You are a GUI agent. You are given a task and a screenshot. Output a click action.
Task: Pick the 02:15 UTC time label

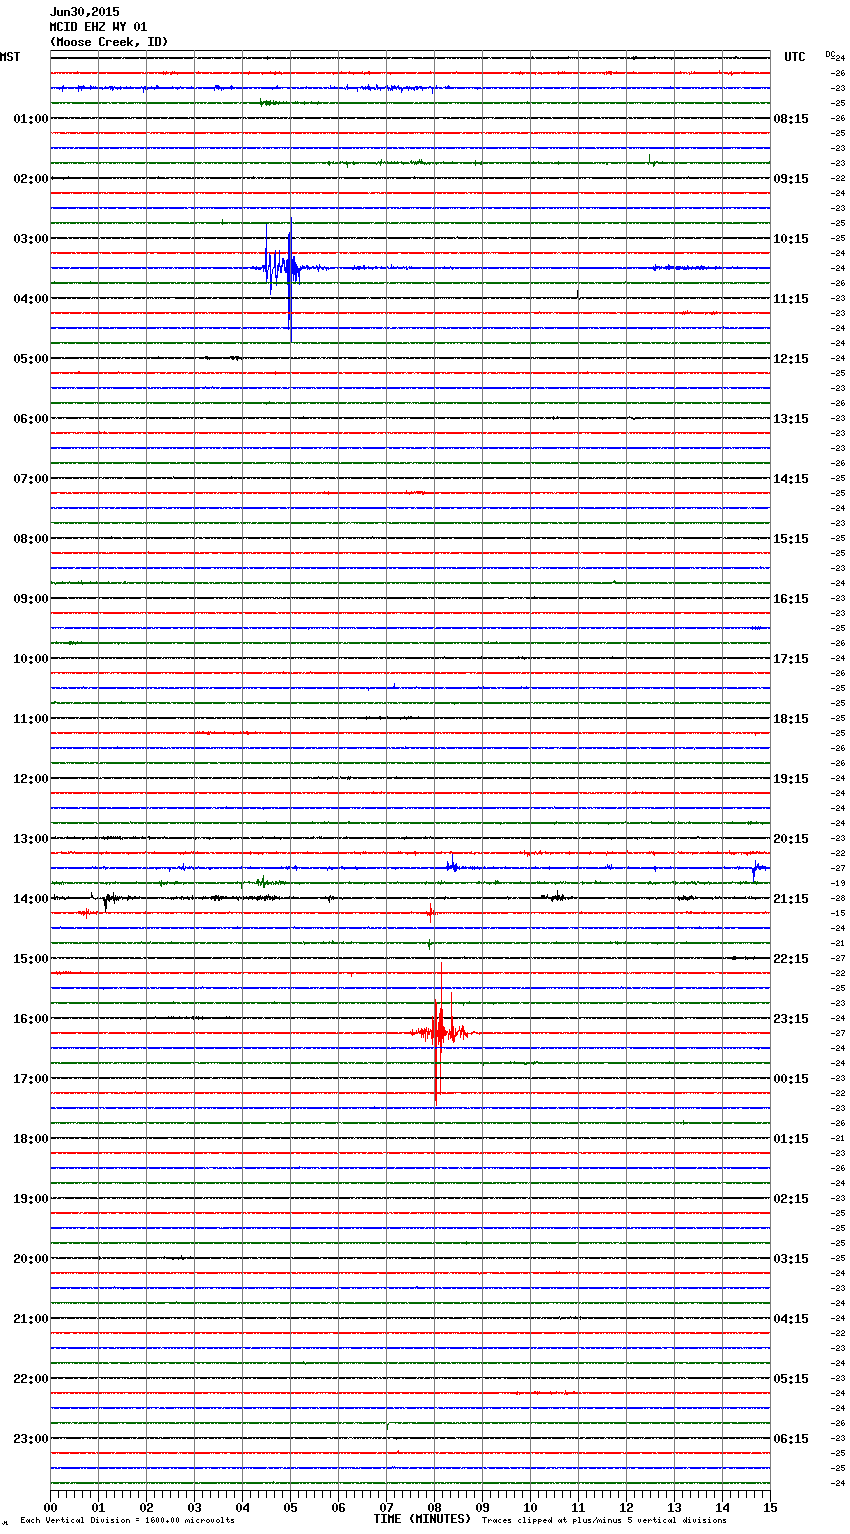[x=791, y=1198]
